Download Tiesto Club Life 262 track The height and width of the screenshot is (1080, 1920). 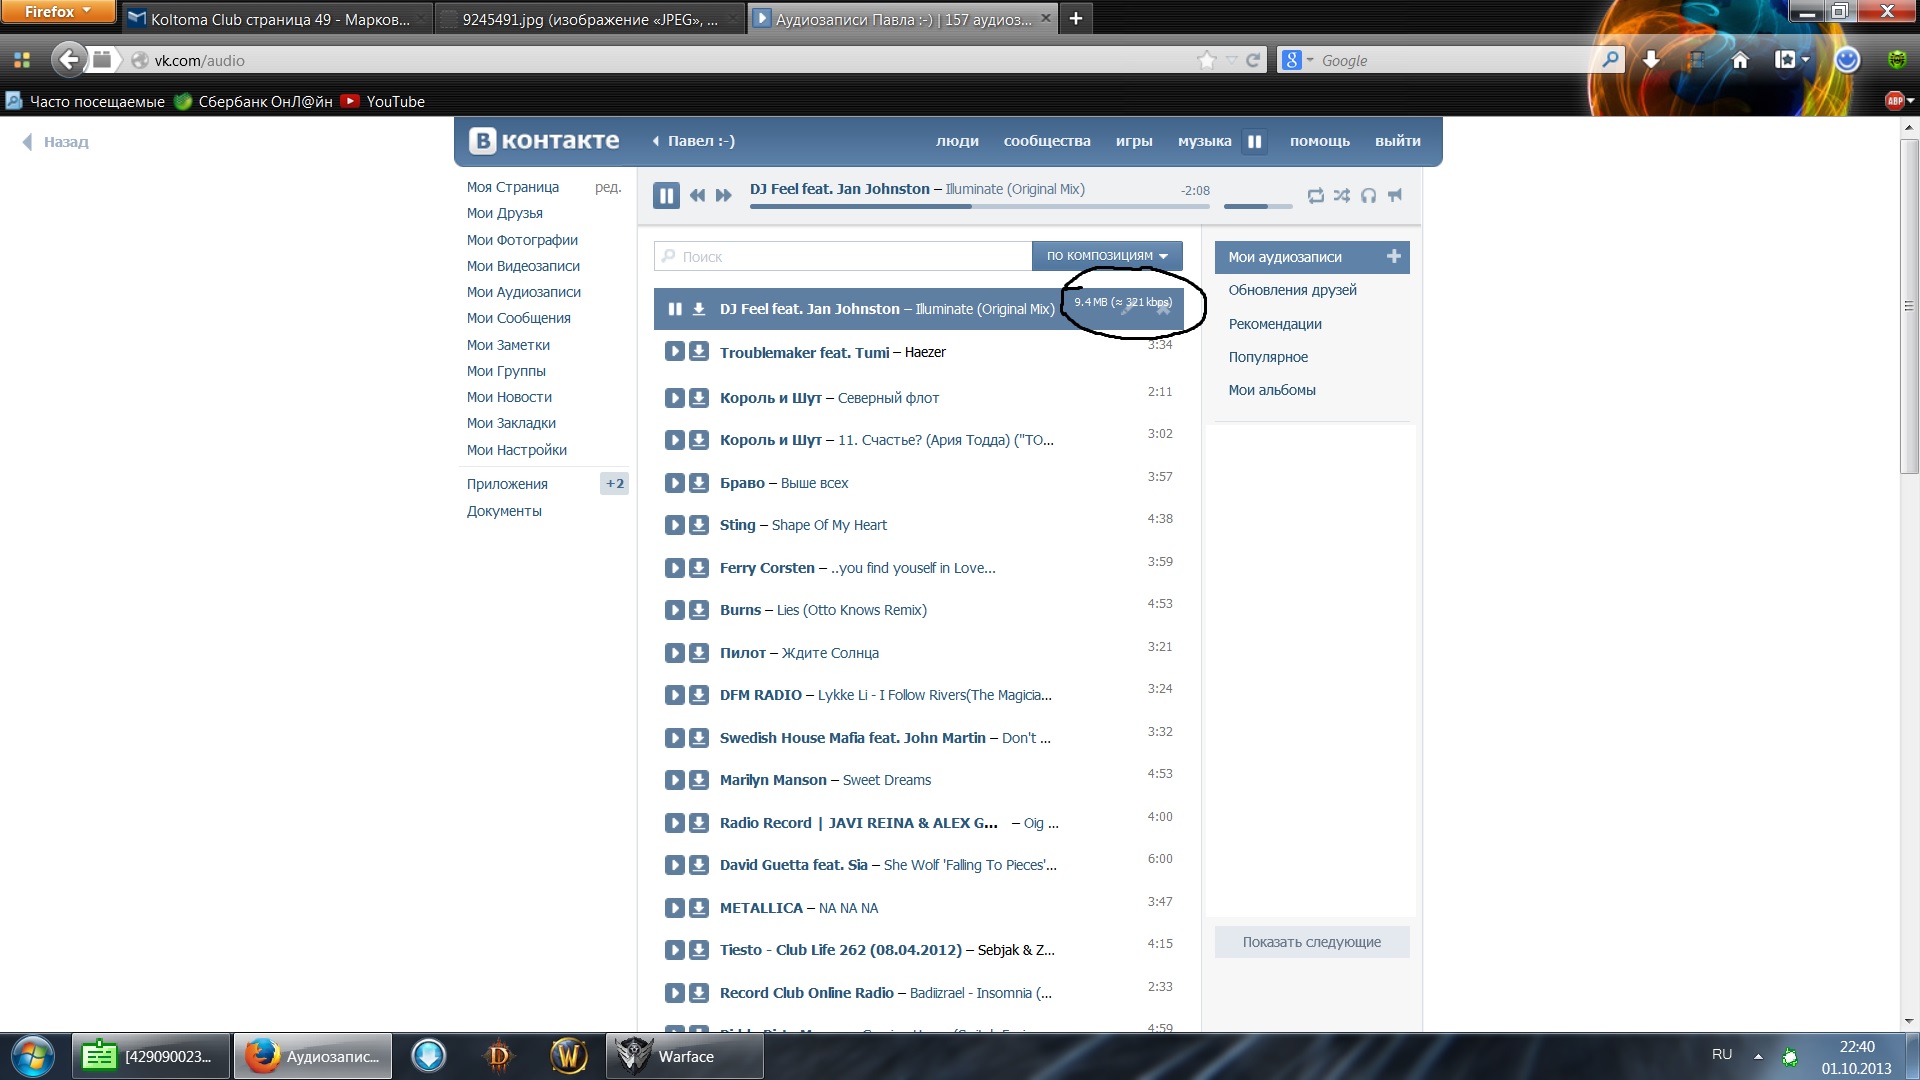(699, 950)
